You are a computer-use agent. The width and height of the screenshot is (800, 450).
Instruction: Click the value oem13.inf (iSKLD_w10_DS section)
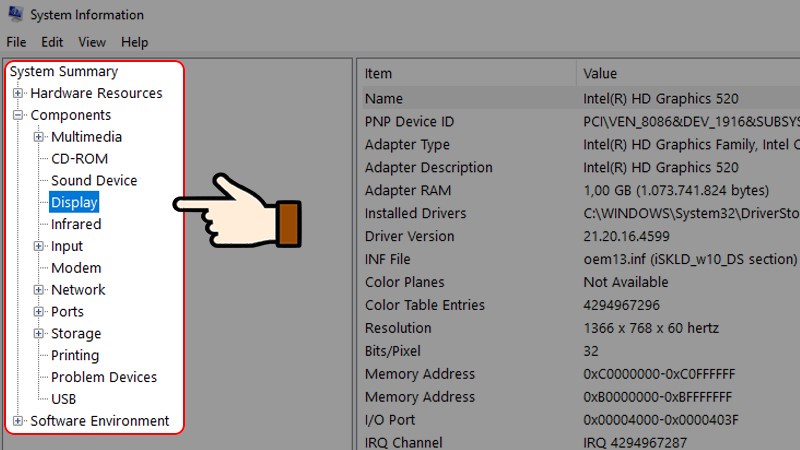coord(690,259)
